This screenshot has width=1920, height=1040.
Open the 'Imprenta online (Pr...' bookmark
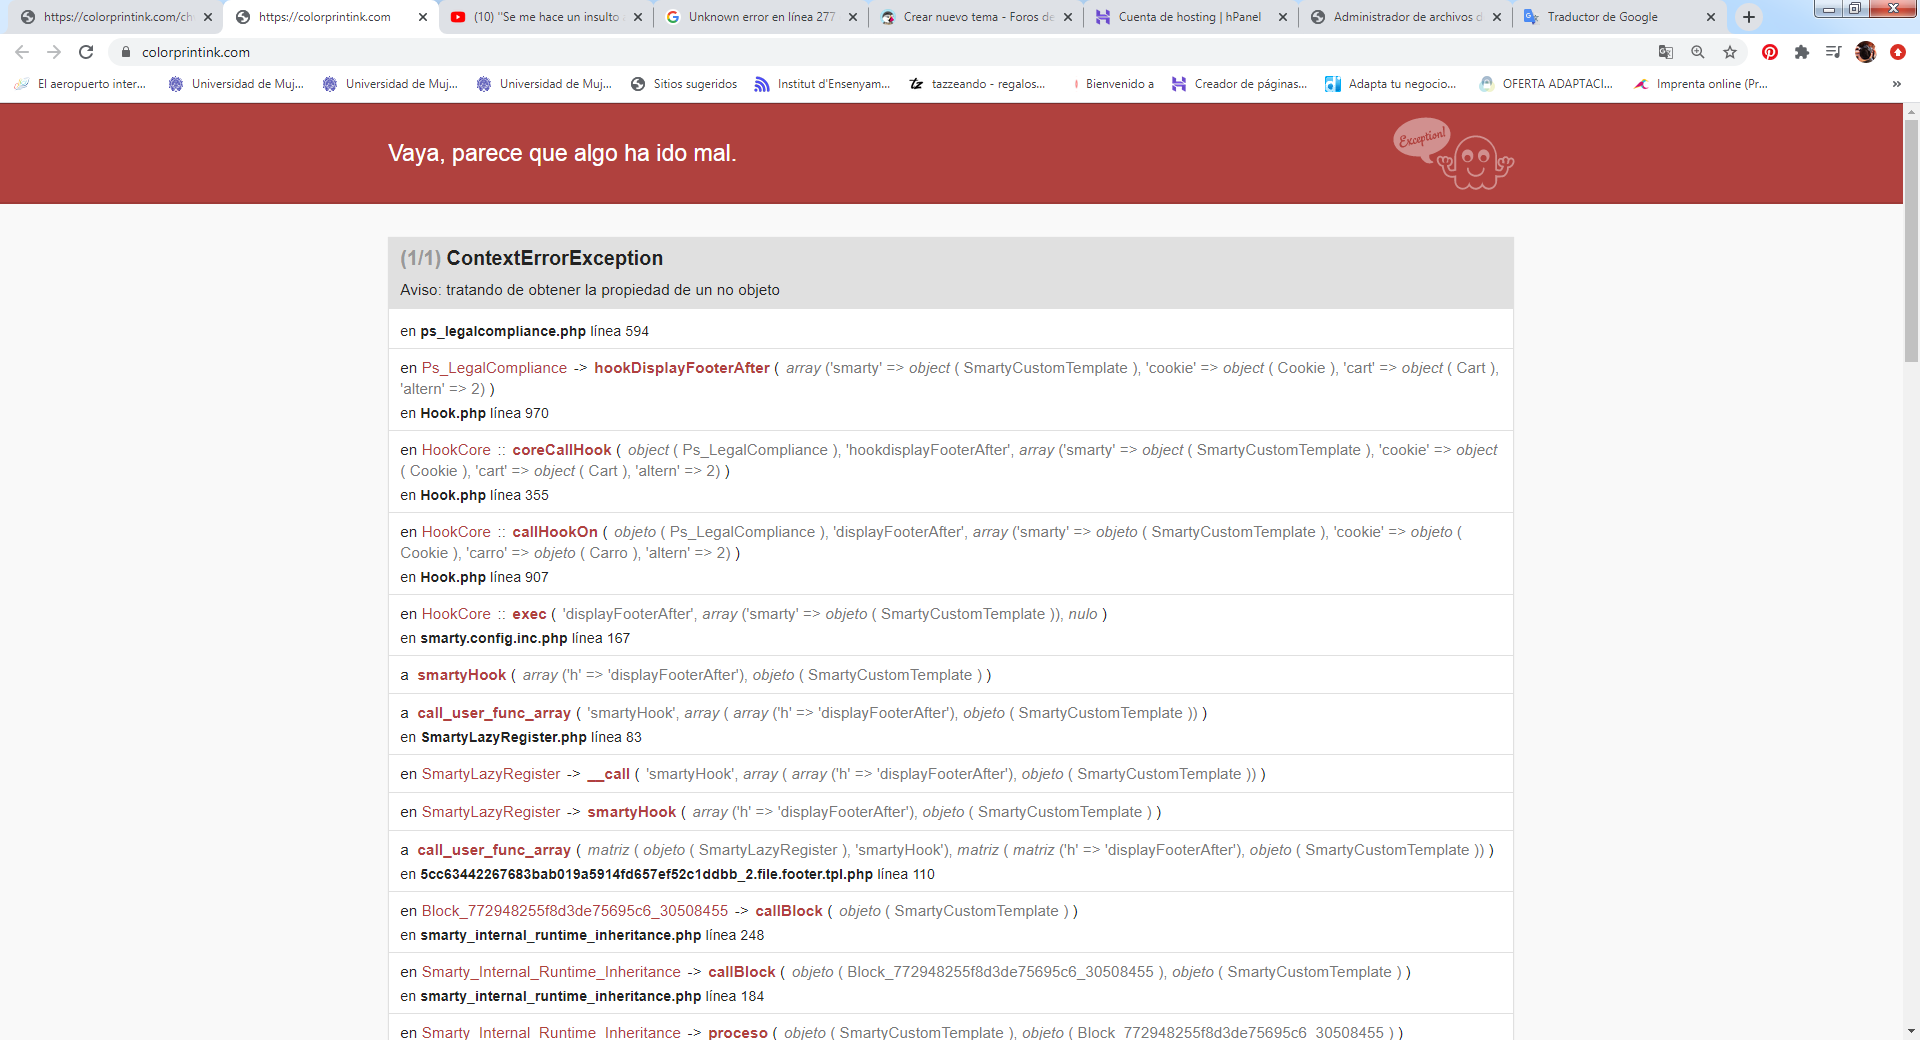tap(1700, 84)
